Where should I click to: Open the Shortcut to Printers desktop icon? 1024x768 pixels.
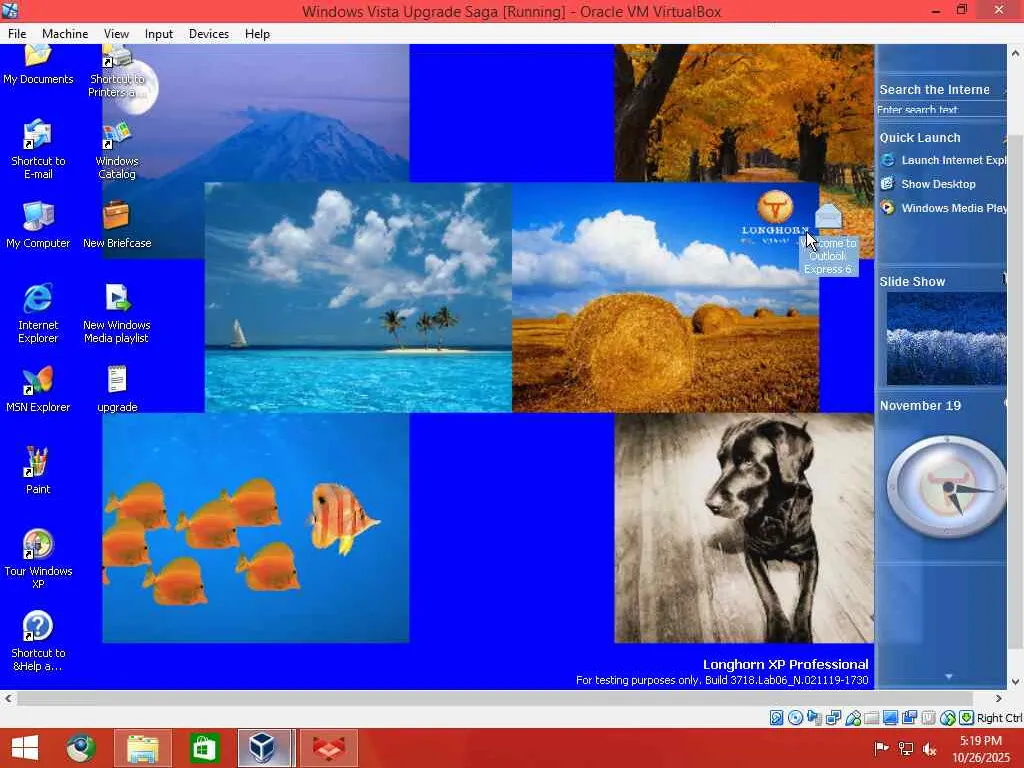(x=117, y=71)
